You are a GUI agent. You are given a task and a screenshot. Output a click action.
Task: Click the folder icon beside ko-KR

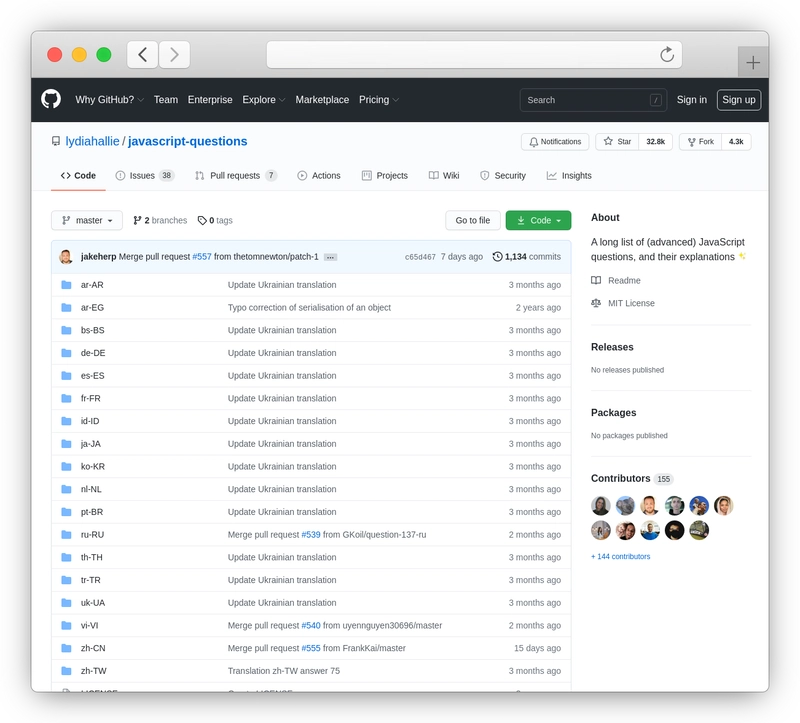(66, 466)
